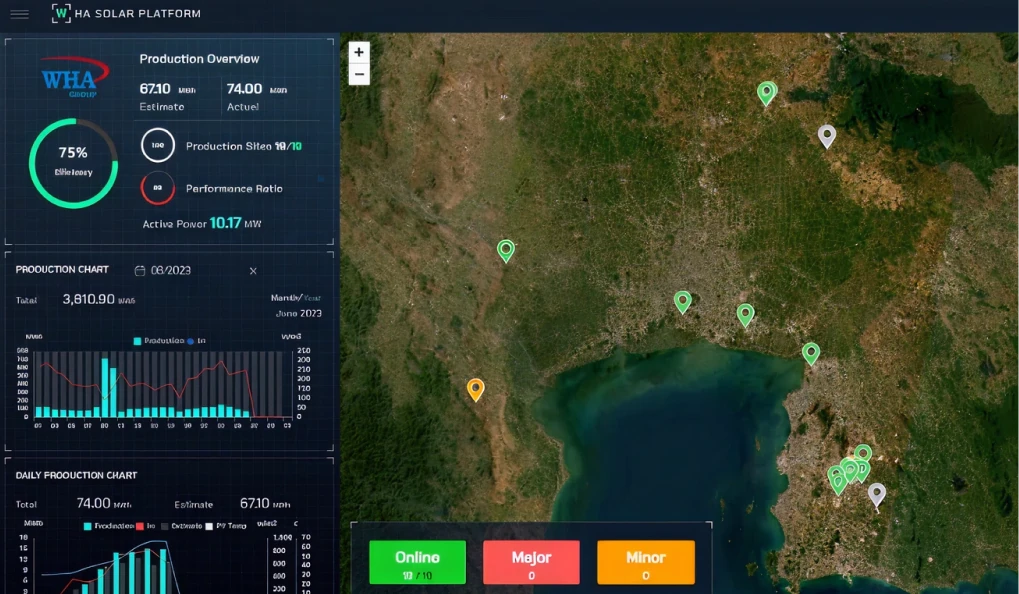The height and width of the screenshot is (594, 1019).
Task: Click the westernmost green site pin
Action: [x=506, y=249]
